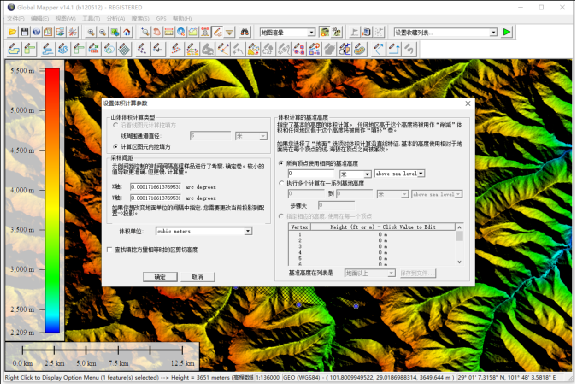Viewport: 575px width, 384px height.
Task: Click the leftmost digitizer row area icon
Action: coord(14,49)
